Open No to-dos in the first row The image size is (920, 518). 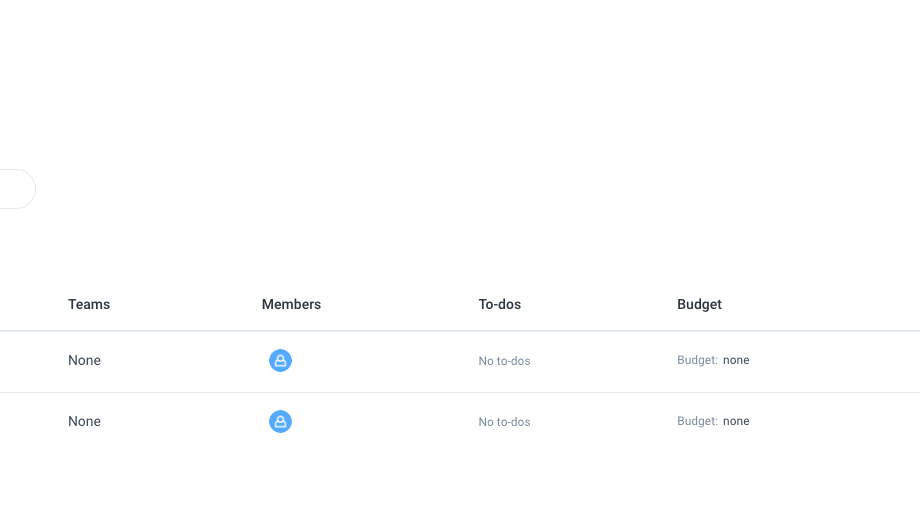[x=504, y=361]
